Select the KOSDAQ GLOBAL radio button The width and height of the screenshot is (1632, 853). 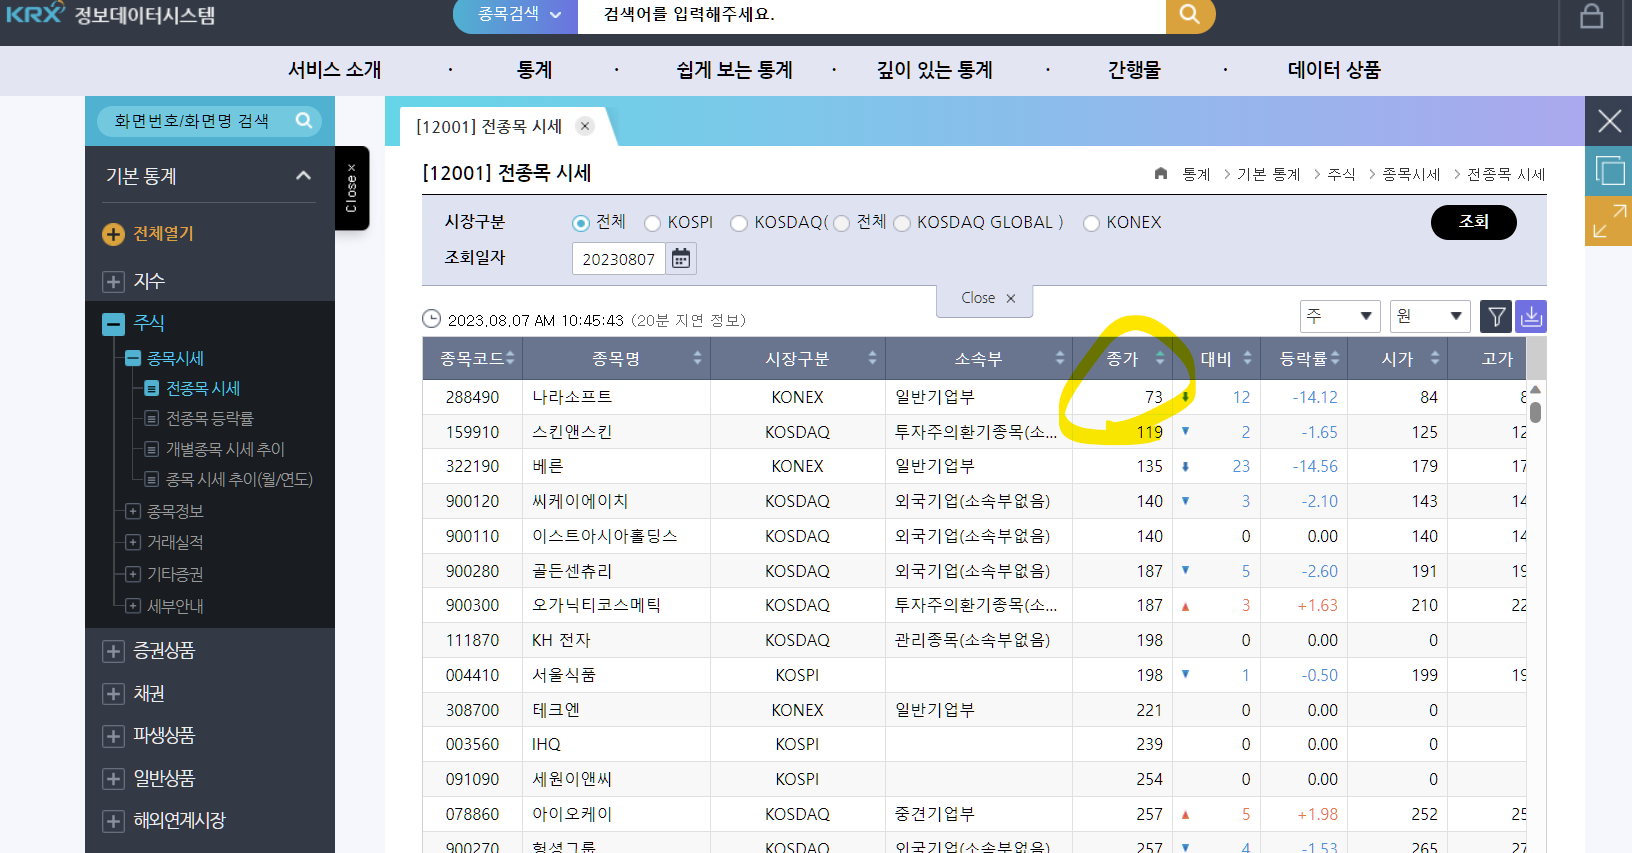point(902,223)
